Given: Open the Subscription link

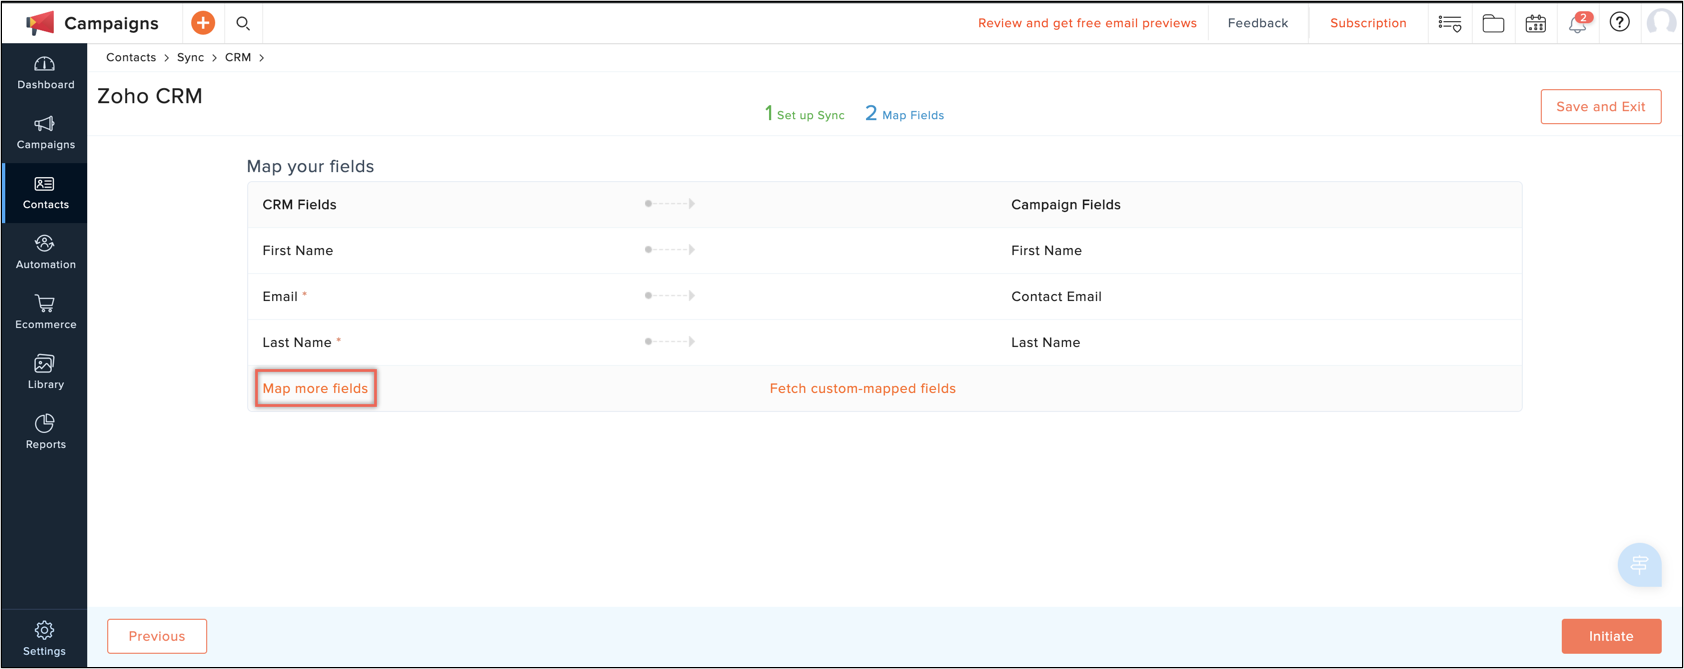Looking at the screenshot, I should pos(1368,23).
